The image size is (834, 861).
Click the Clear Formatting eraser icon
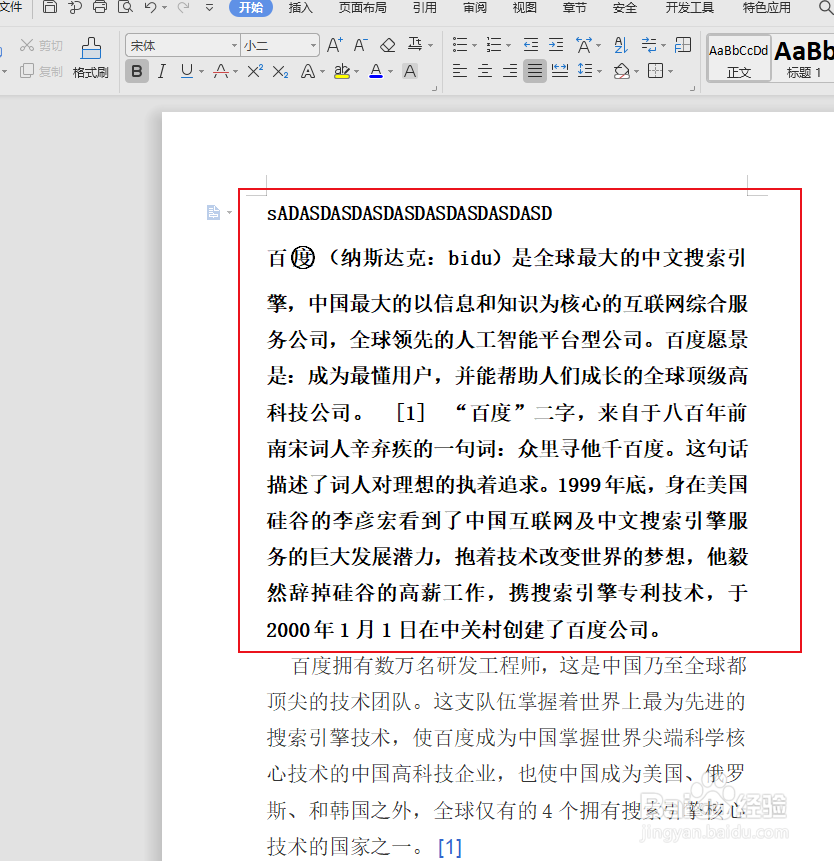pos(388,45)
